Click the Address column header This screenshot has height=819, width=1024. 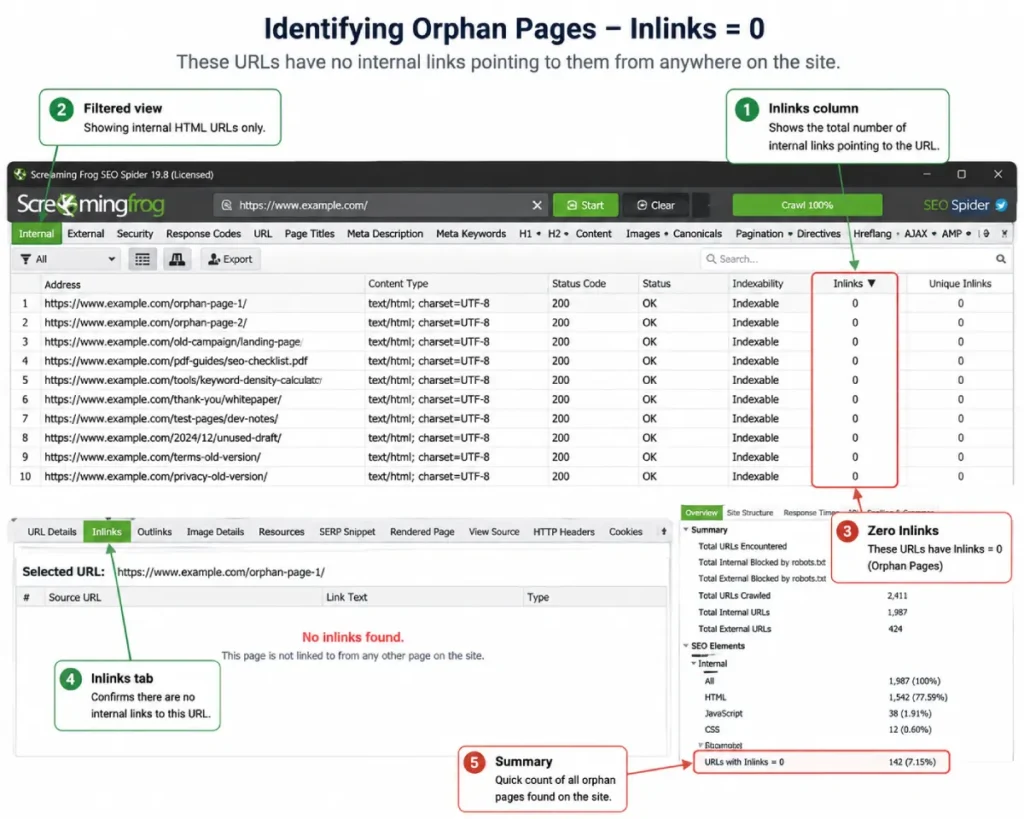(x=62, y=284)
